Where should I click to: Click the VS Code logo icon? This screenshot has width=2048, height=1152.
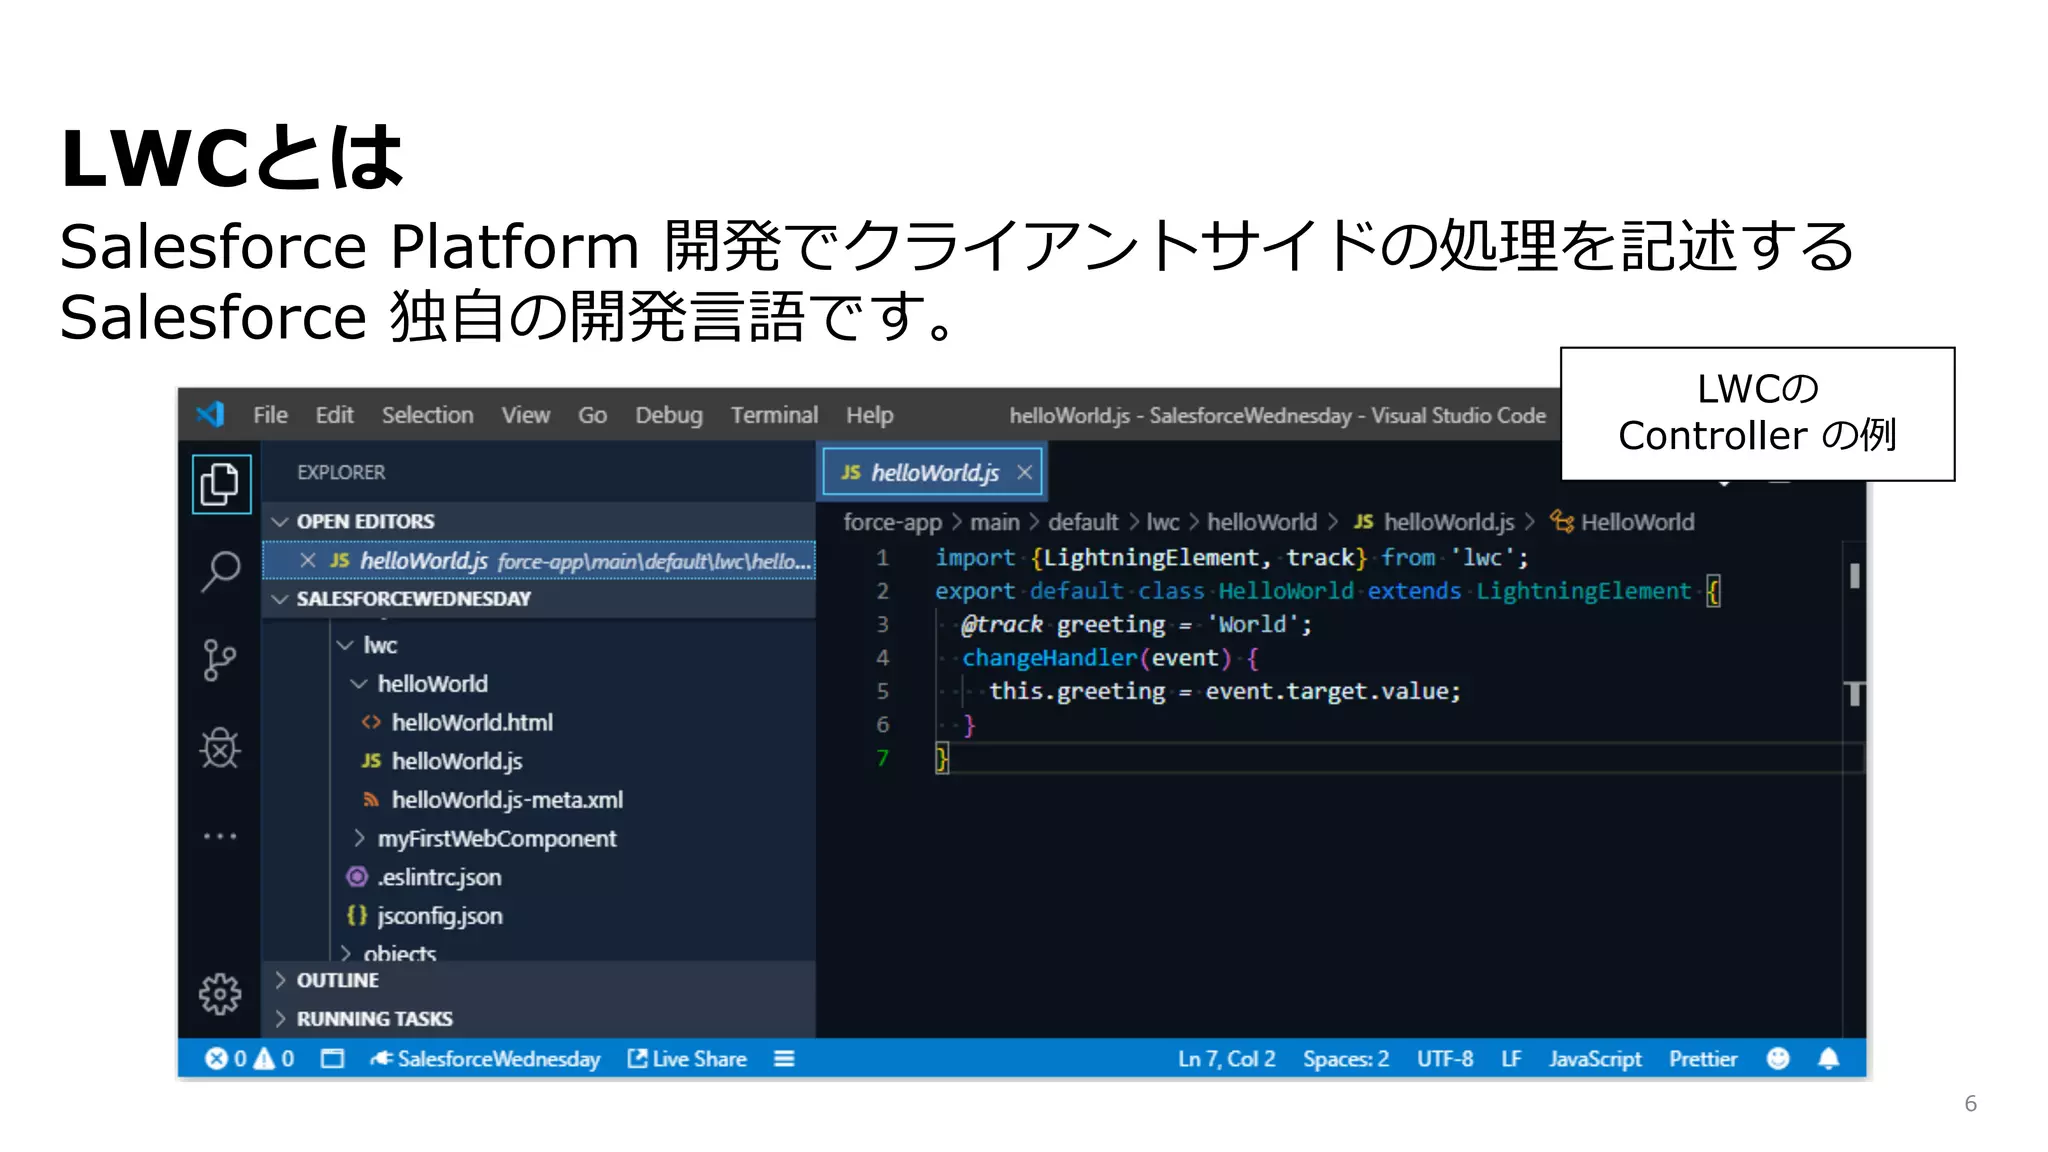pos(211,414)
